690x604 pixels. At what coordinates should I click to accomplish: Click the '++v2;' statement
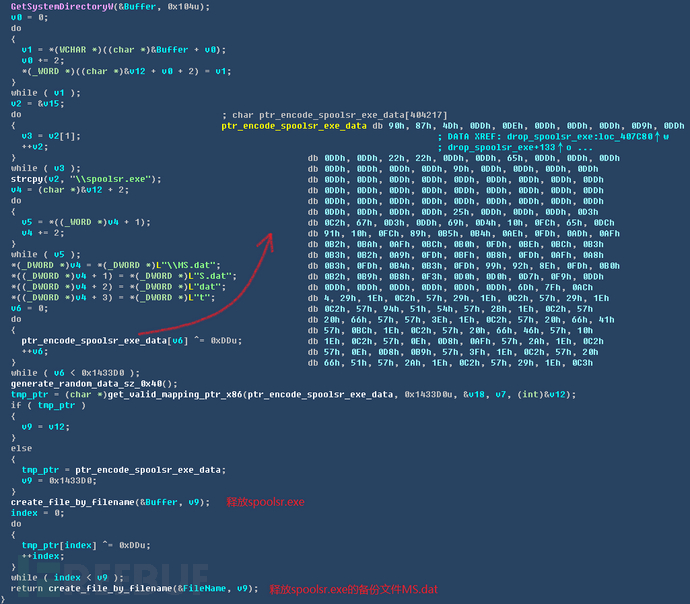(35, 147)
